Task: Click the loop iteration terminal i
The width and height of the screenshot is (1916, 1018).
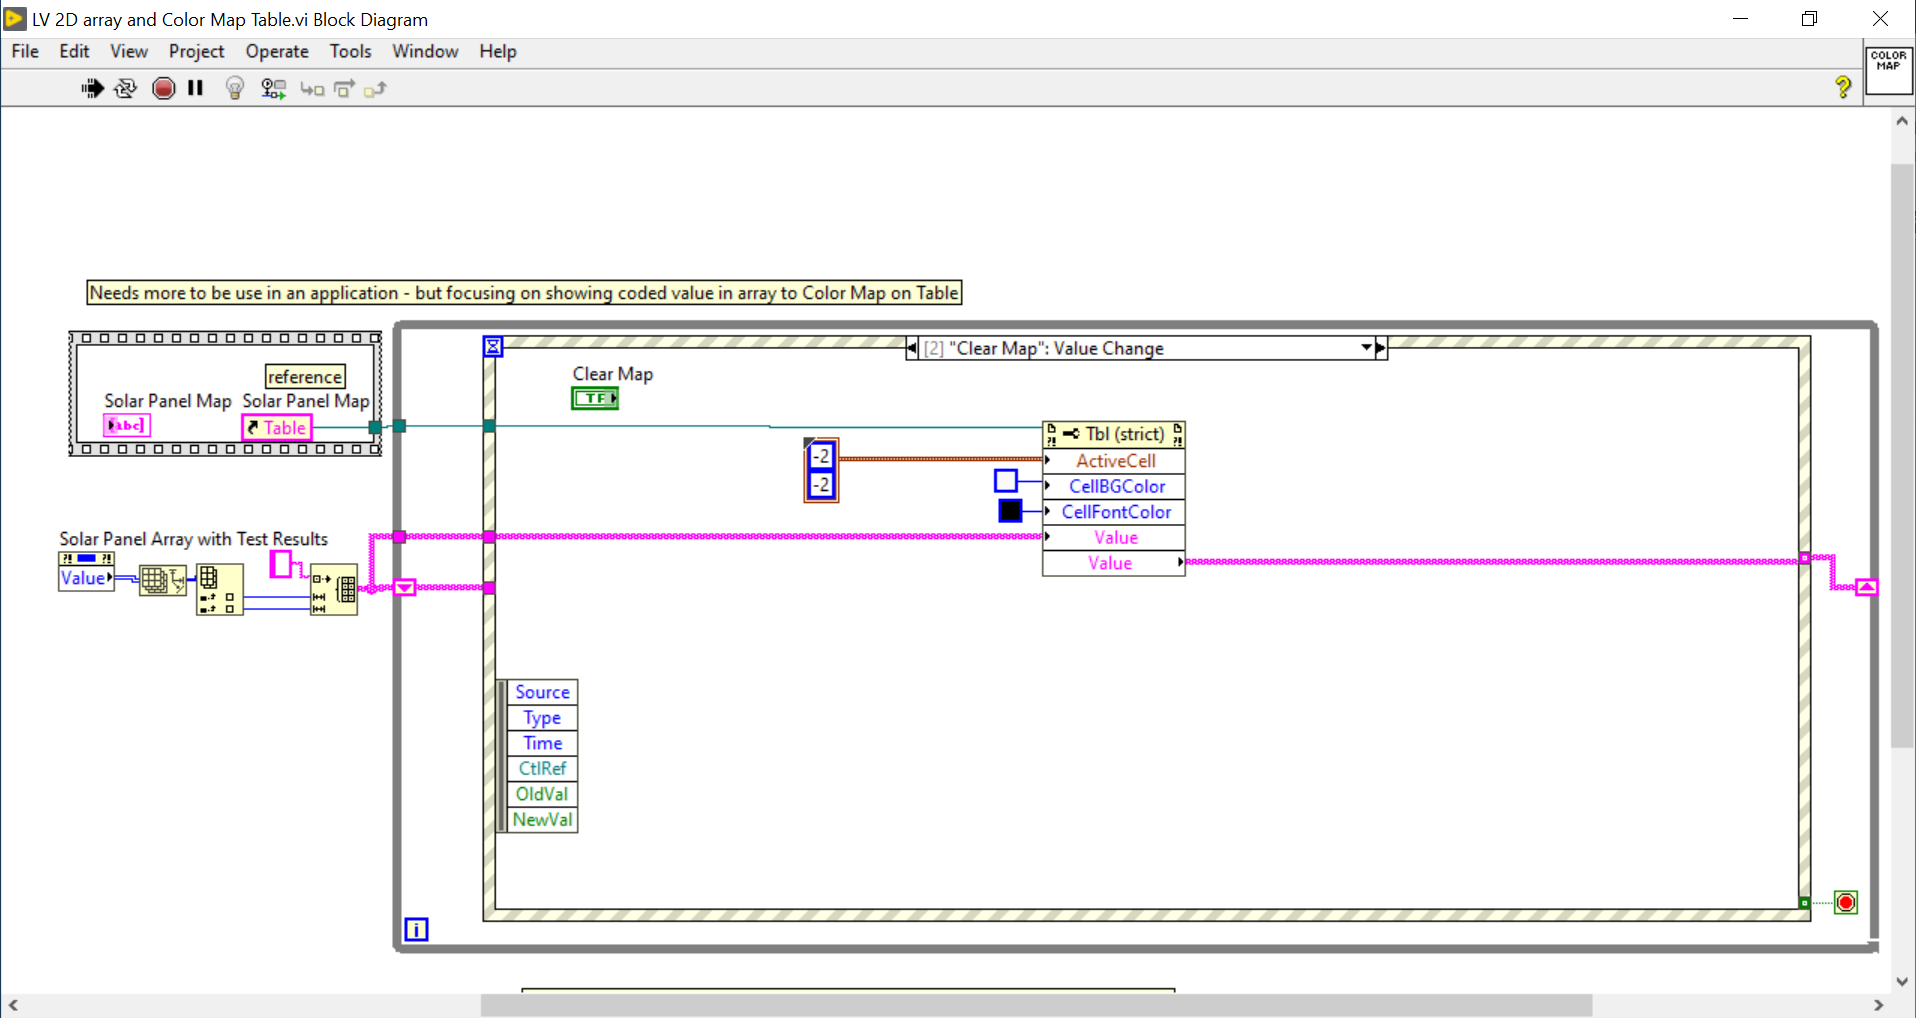Action: point(416,929)
